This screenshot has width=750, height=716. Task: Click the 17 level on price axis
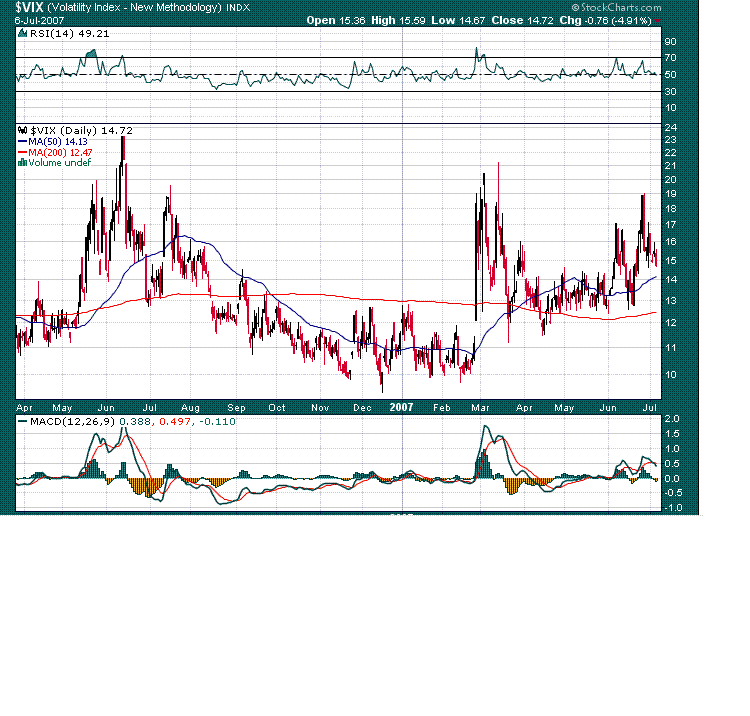671,225
